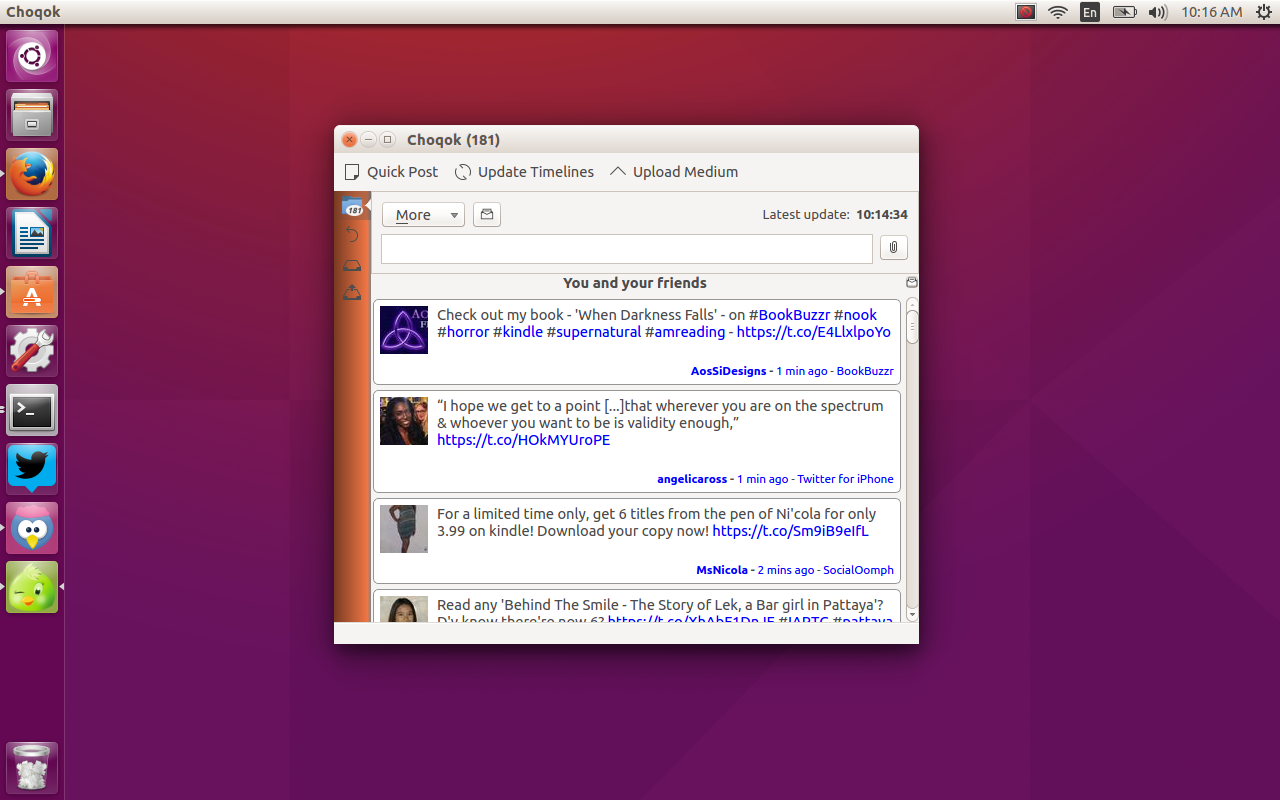This screenshot has height=800, width=1280.
Task: Click the Quick Post toolbar button
Action: click(392, 172)
